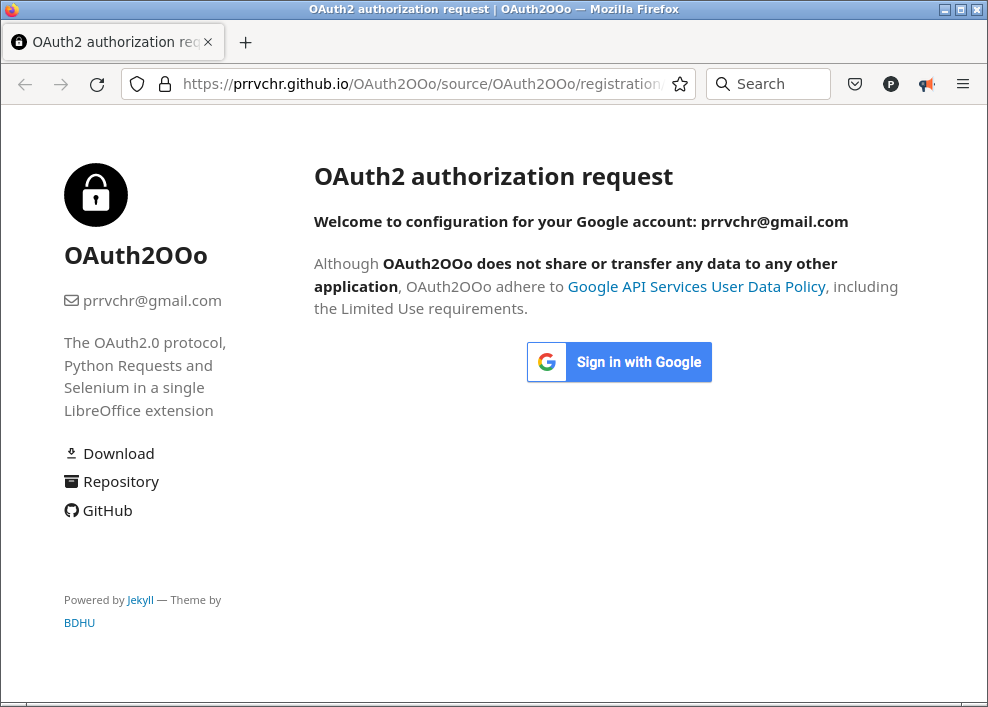Click the envelope icon beside email
This screenshot has width=988, height=707.
pyautogui.click(x=72, y=301)
